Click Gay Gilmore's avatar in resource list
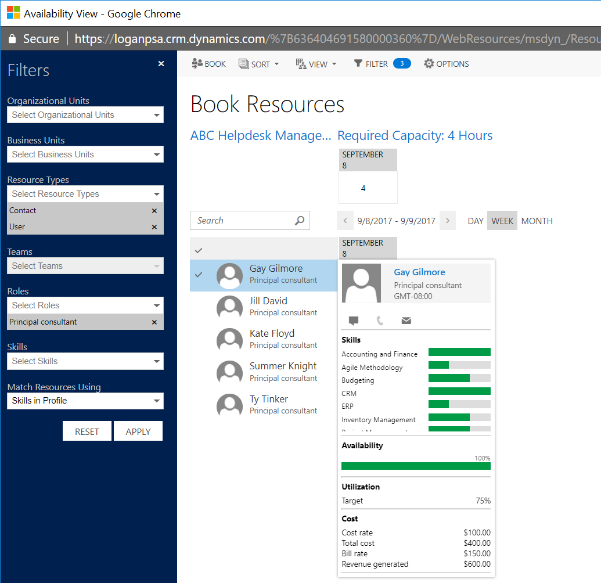This screenshot has height=583, width=601. [x=230, y=275]
